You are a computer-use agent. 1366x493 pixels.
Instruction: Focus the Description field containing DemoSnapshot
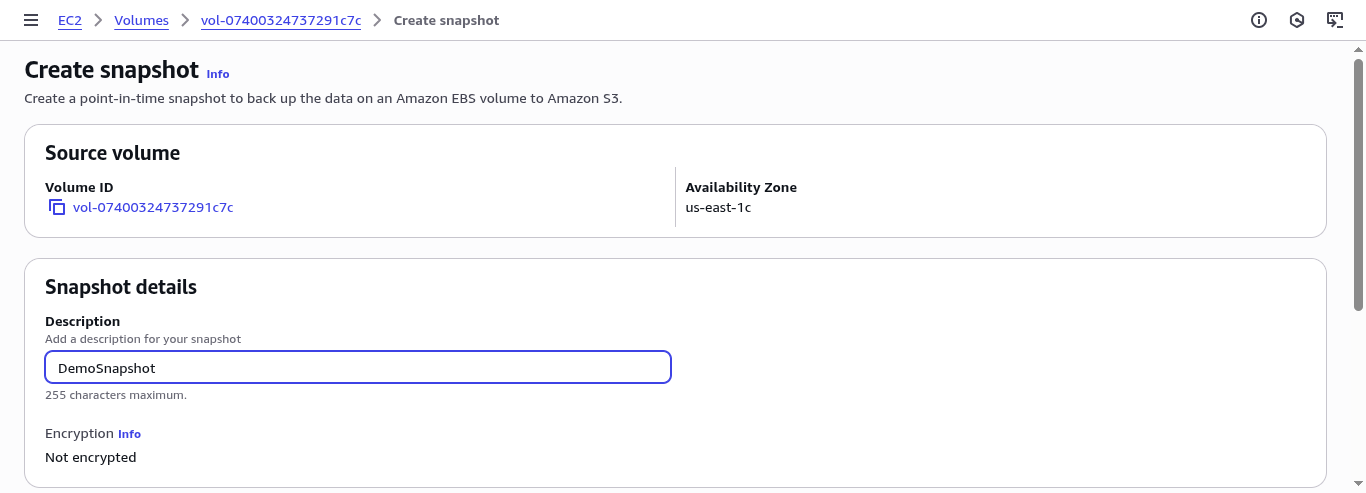click(x=358, y=367)
